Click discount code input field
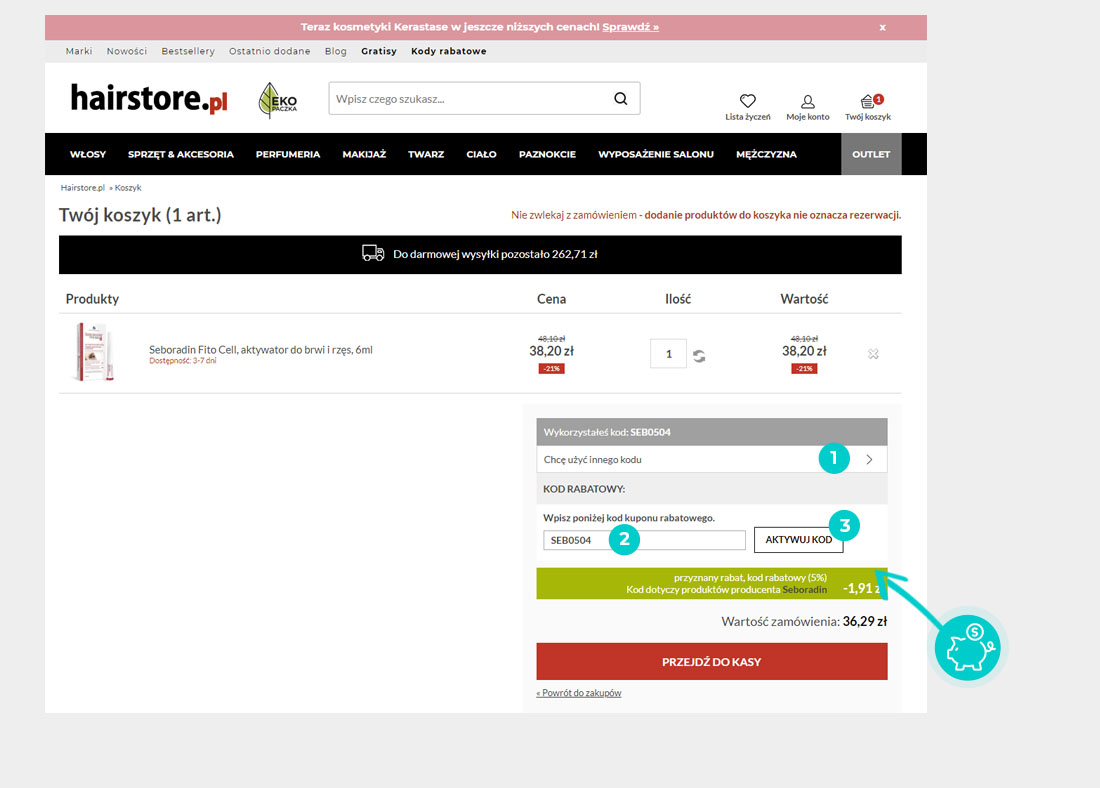The width and height of the screenshot is (1100, 788). (x=644, y=540)
